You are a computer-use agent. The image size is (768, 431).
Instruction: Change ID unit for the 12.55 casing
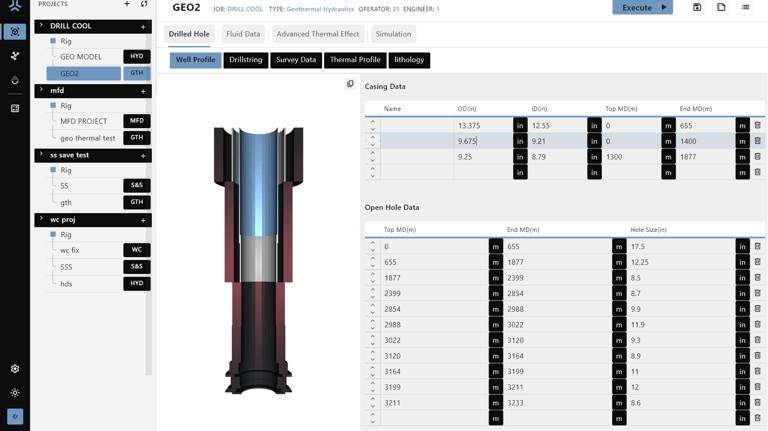pos(594,125)
